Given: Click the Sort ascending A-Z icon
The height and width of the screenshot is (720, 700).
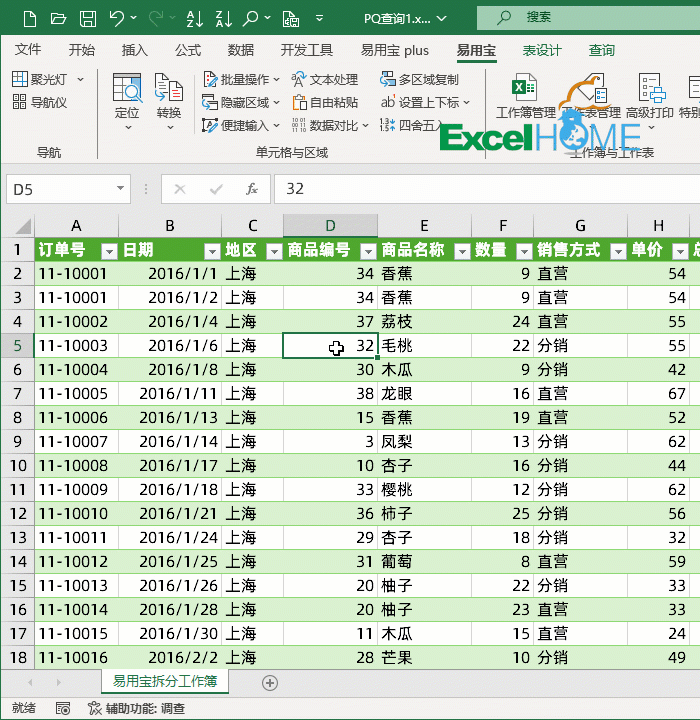Looking at the screenshot, I should pyautogui.click(x=195, y=19).
